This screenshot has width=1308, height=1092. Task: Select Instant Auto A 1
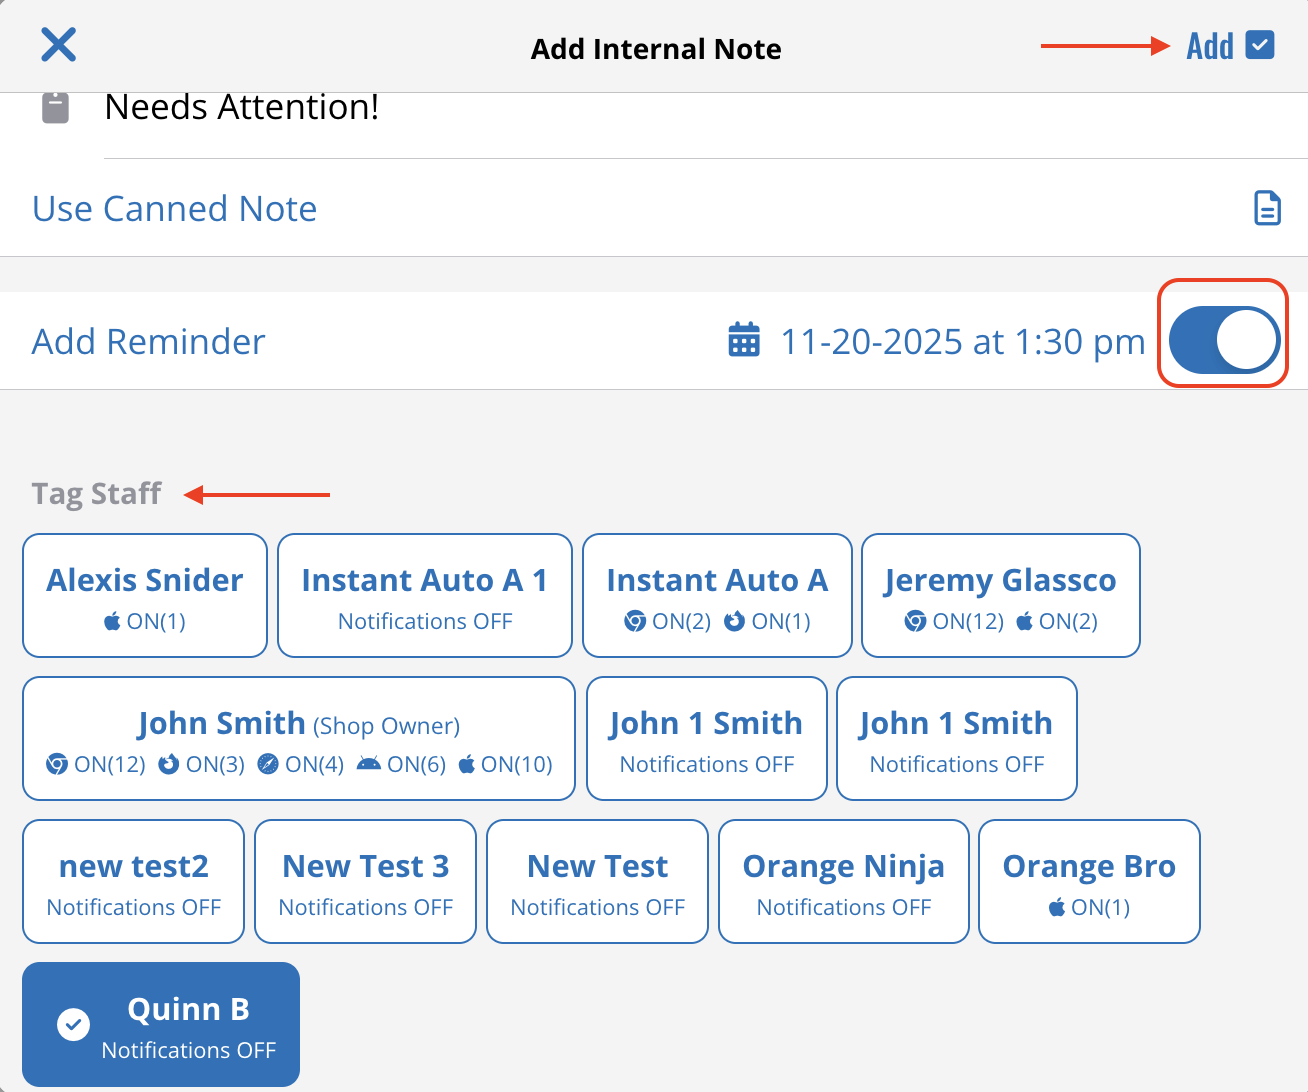click(x=424, y=595)
